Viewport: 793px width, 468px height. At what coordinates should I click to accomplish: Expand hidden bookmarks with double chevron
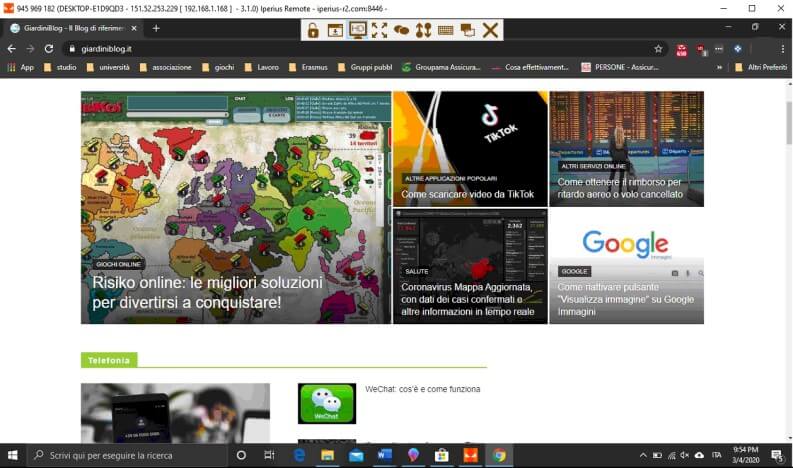pos(719,67)
